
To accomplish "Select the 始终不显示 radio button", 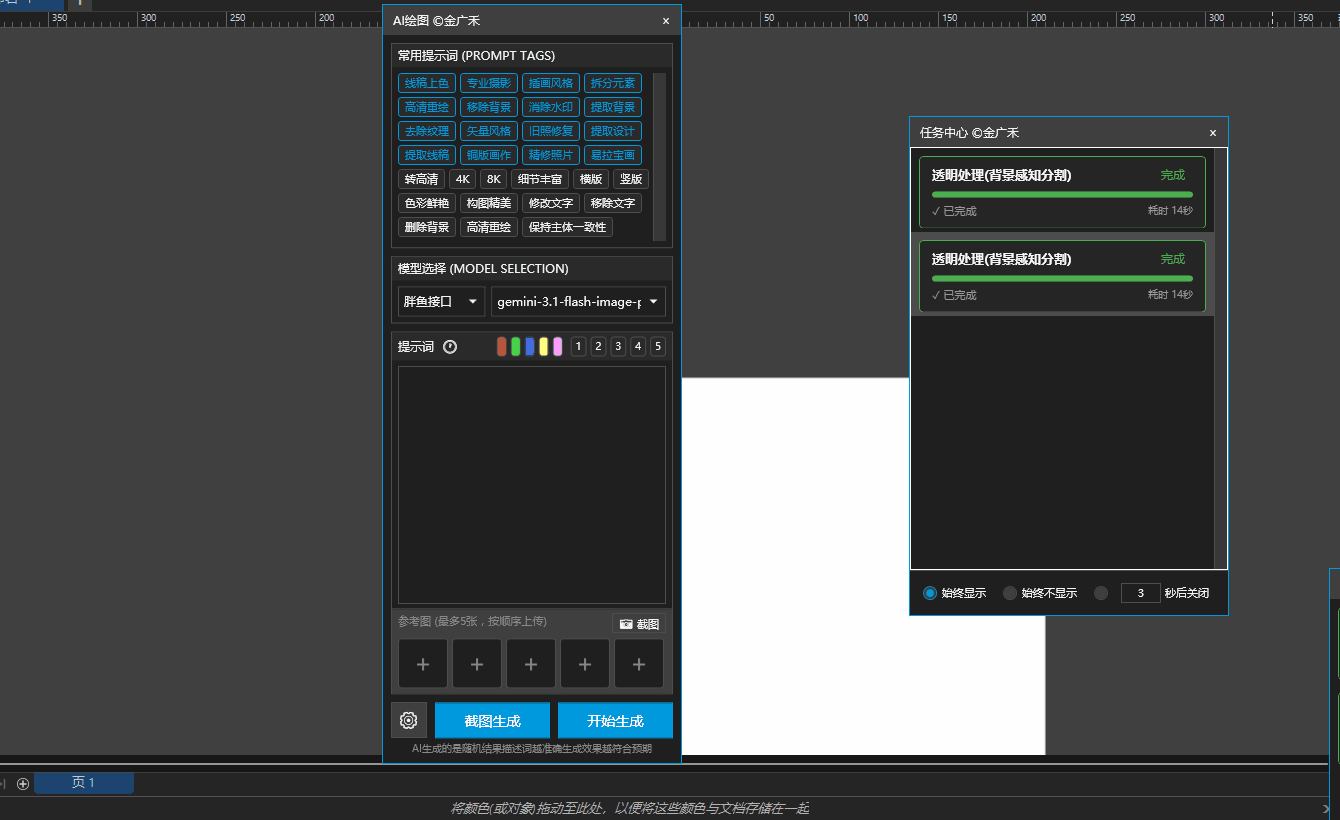I will coord(1010,593).
